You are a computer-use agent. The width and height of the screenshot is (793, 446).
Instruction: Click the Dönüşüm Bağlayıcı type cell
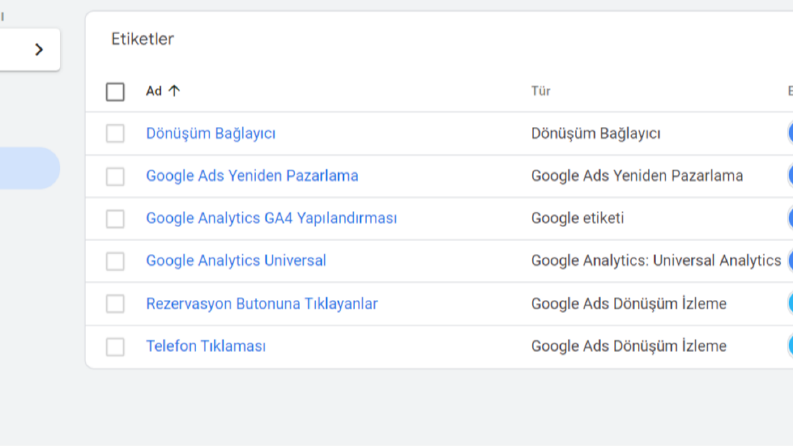(x=596, y=133)
